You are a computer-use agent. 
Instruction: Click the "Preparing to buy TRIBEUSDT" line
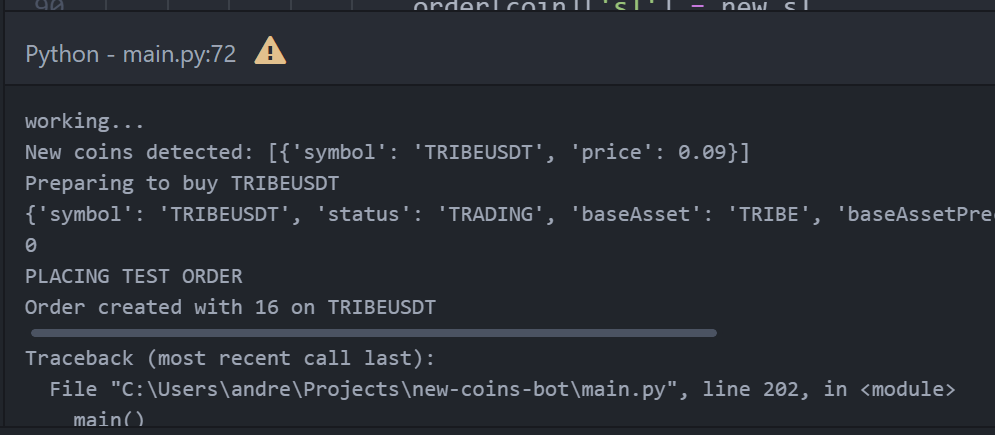[x=182, y=183]
